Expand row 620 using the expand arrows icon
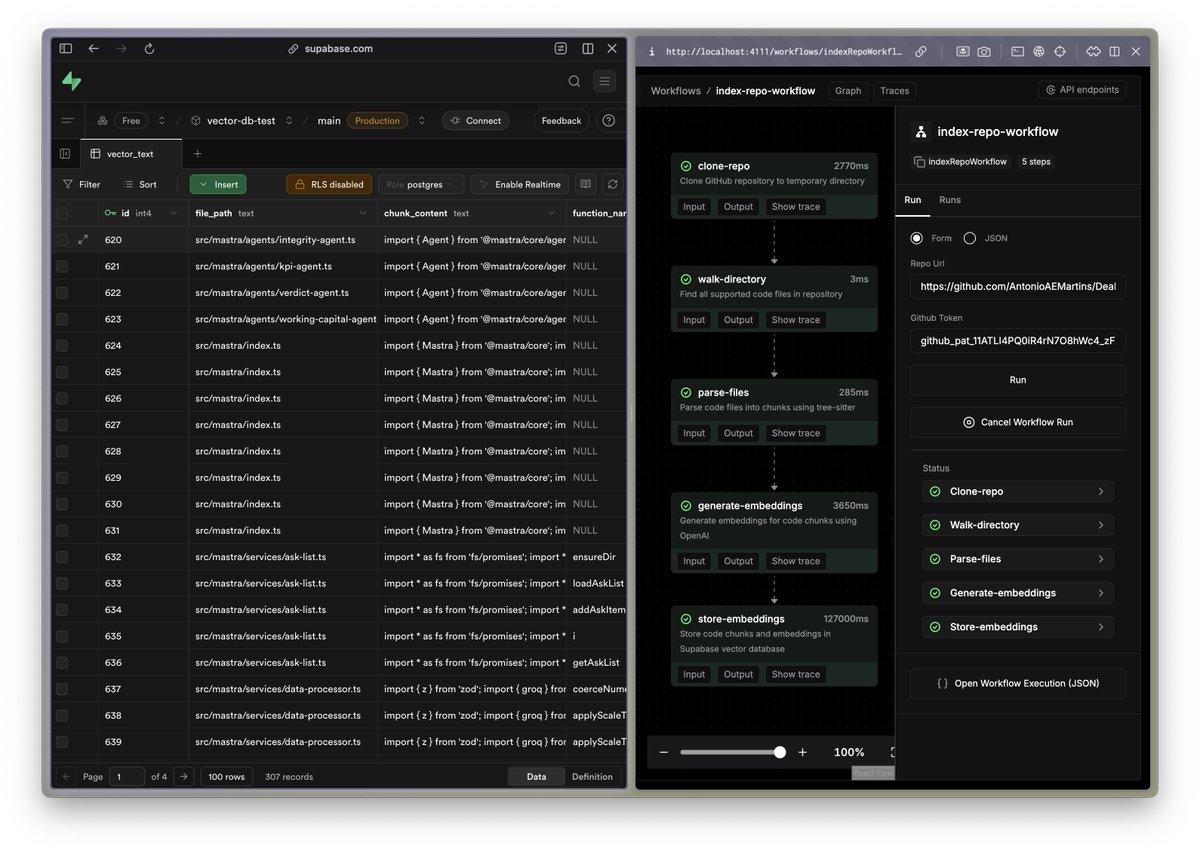1200x853 pixels. [83, 240]
